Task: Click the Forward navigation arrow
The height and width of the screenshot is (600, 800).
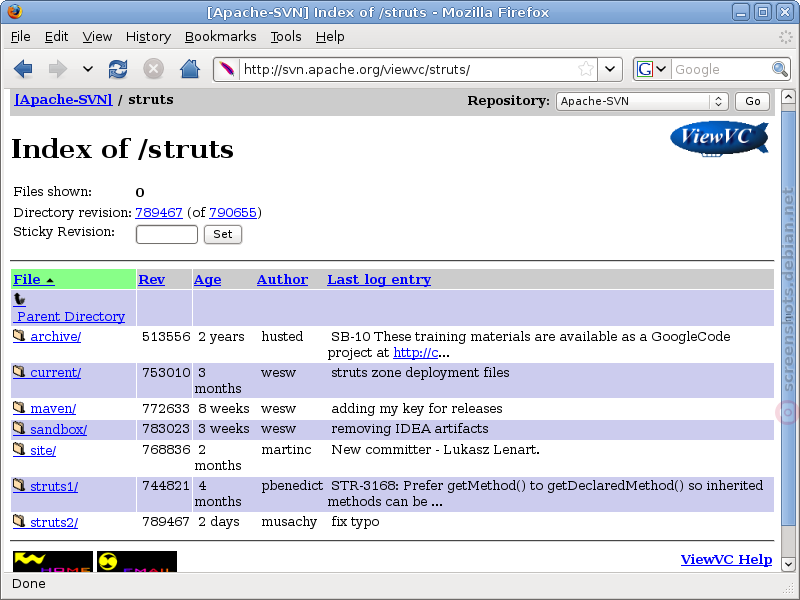Action: click(58, 69)
